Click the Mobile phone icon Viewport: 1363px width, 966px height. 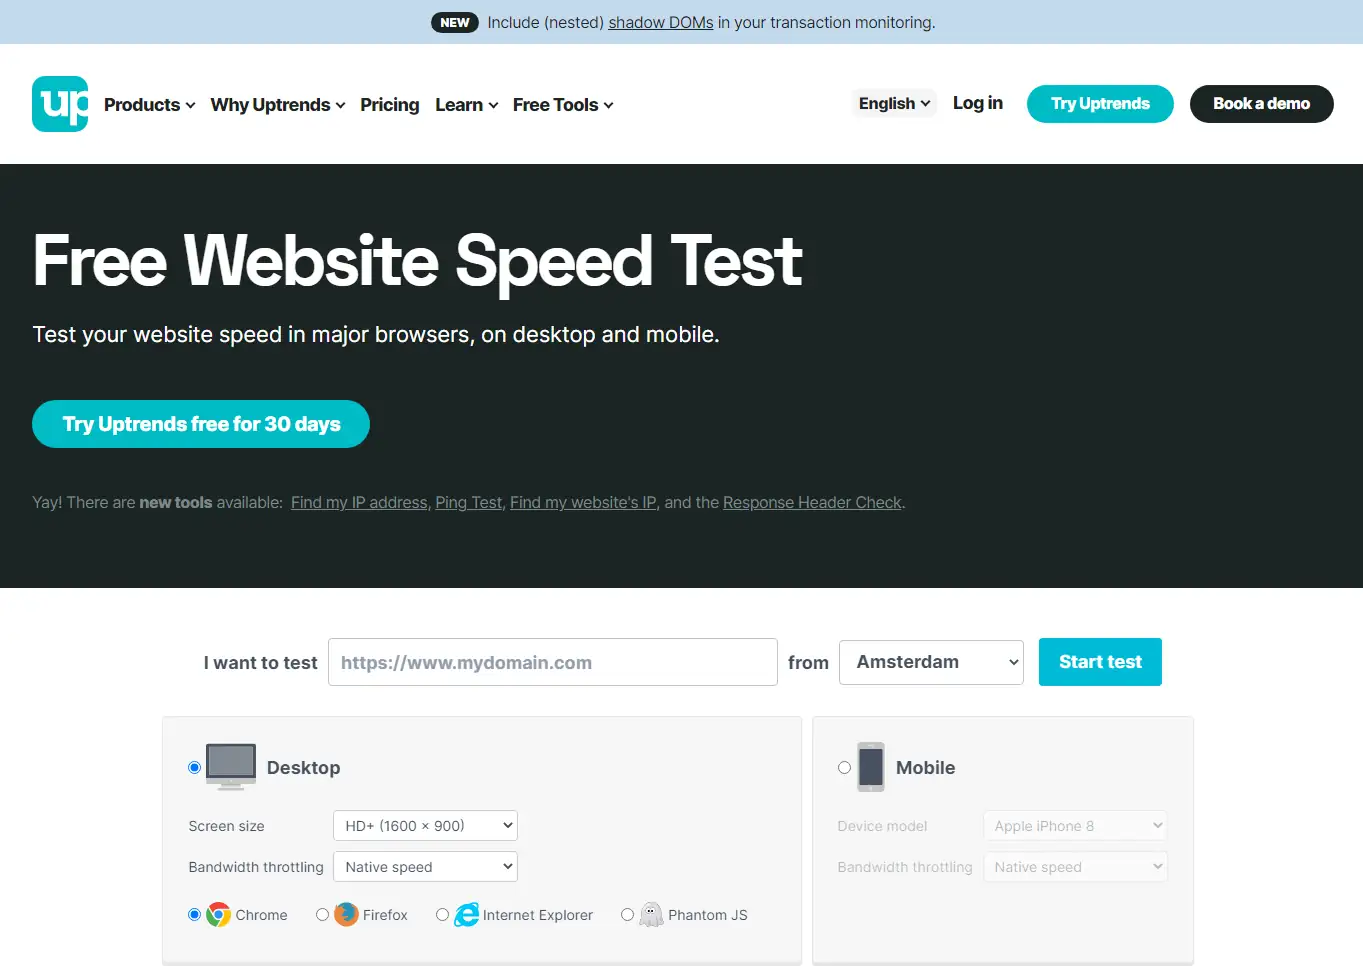pos(871,767)
